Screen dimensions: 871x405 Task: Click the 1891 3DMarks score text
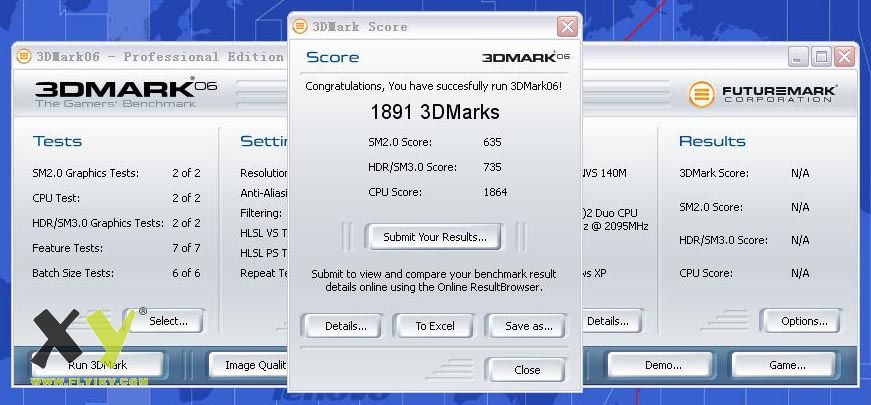(x=435, y=112)
